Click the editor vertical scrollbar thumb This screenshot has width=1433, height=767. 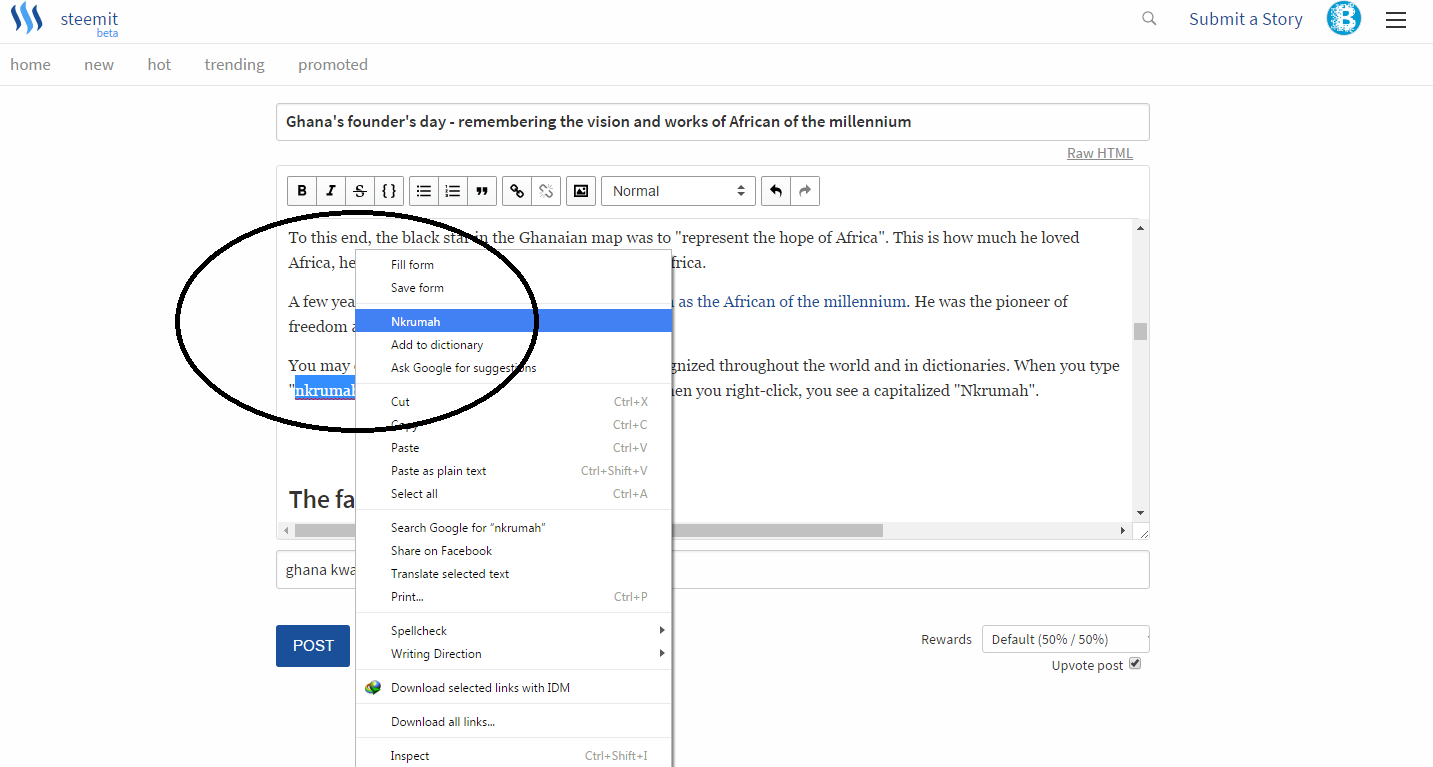1140,331
